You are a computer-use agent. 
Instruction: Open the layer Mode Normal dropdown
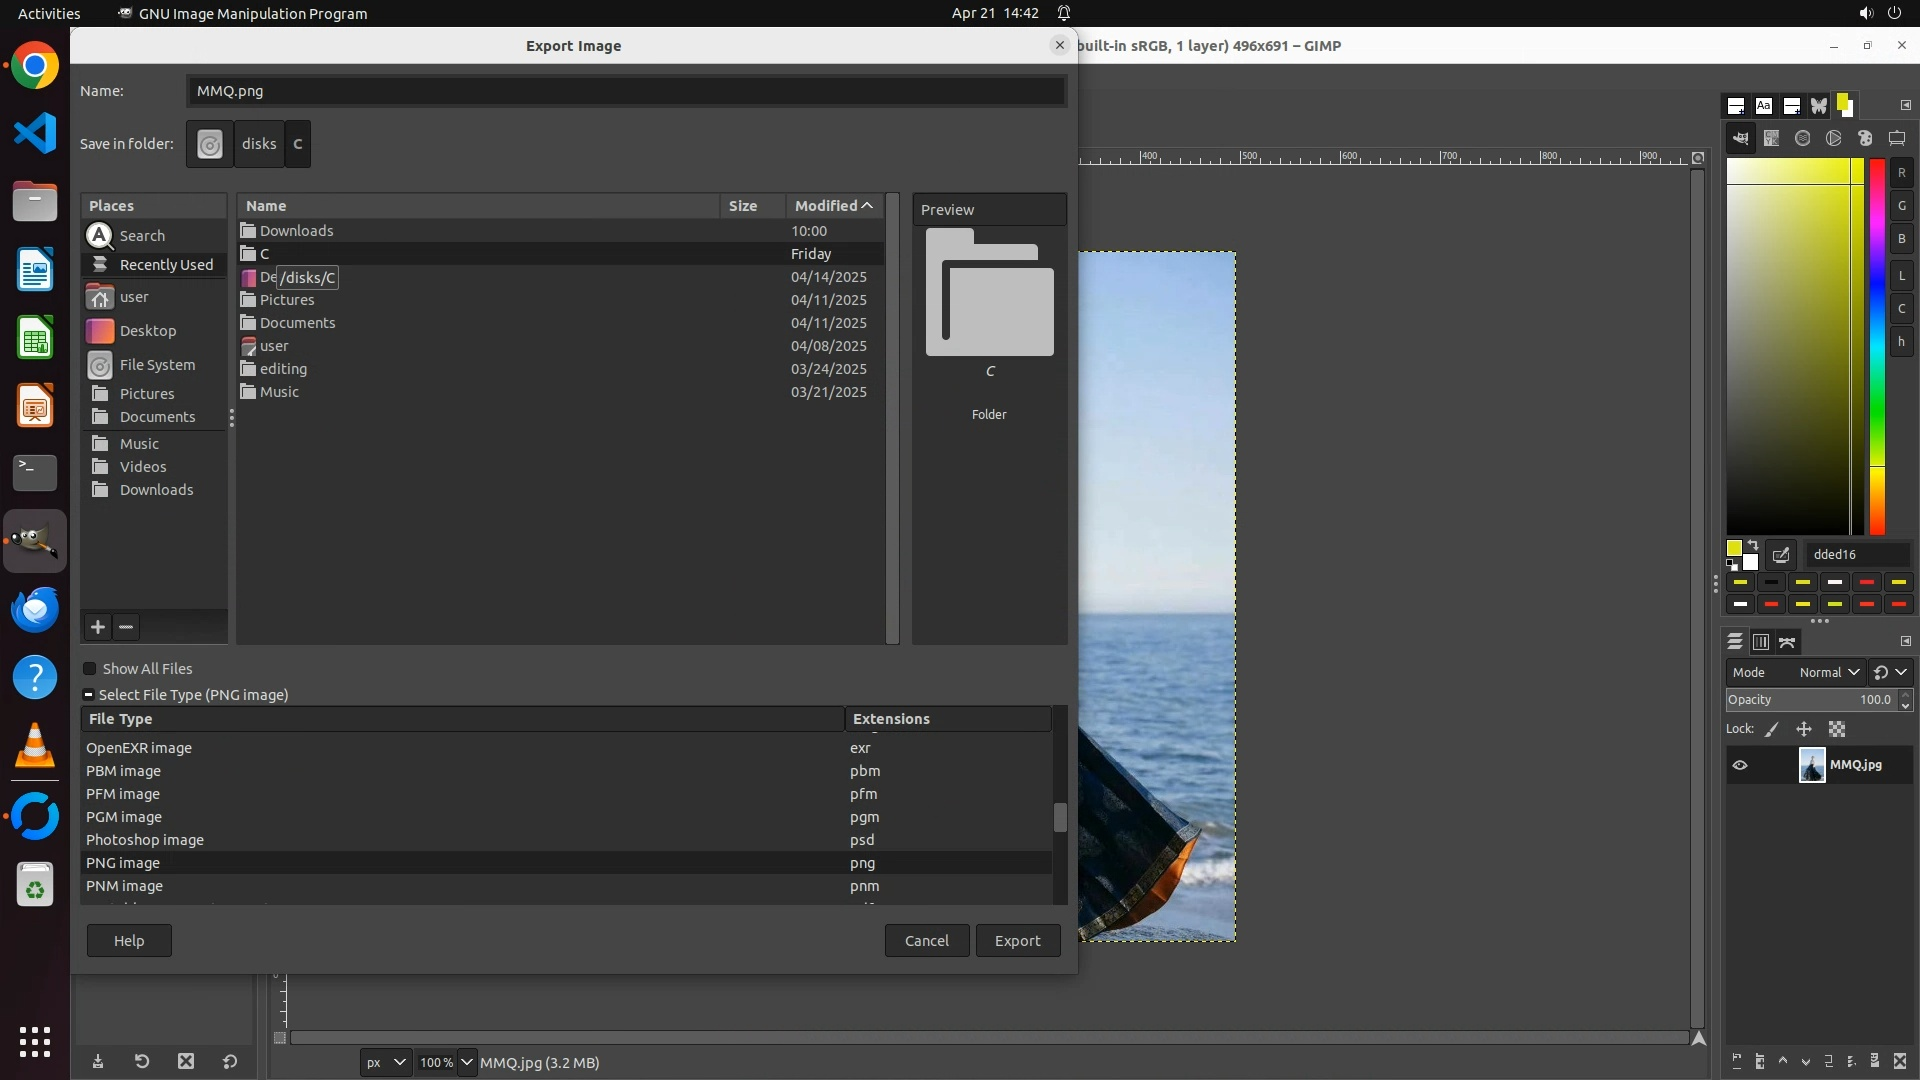[x=1828, y=673]
